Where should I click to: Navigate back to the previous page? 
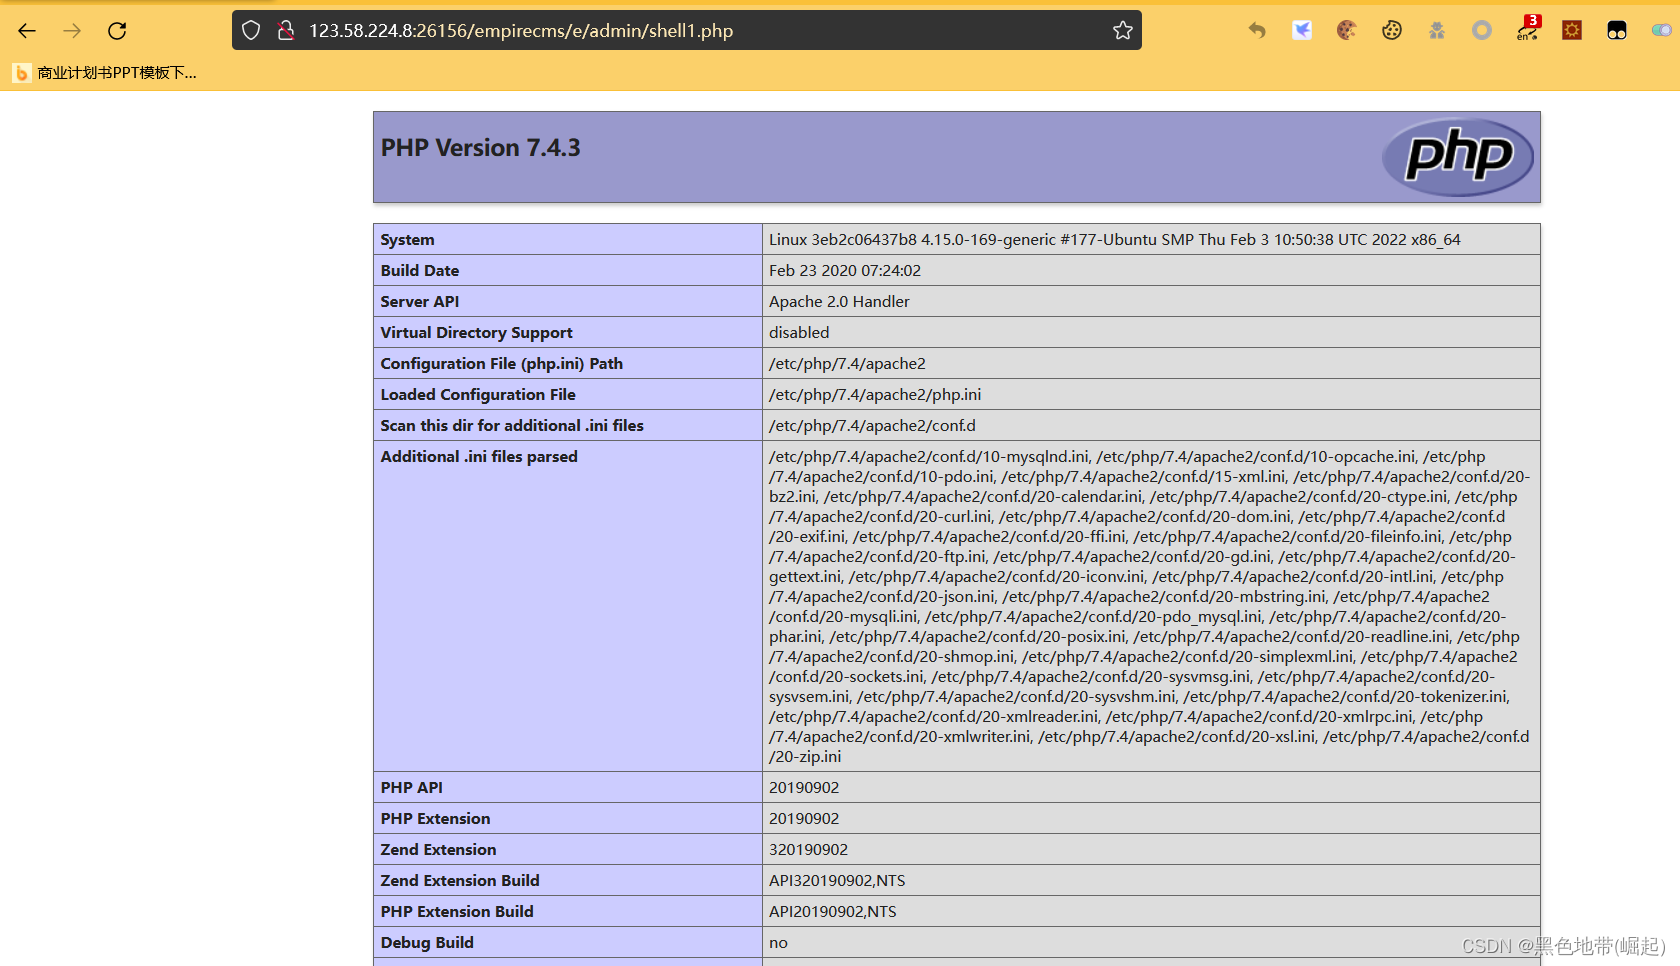[27, 30]
